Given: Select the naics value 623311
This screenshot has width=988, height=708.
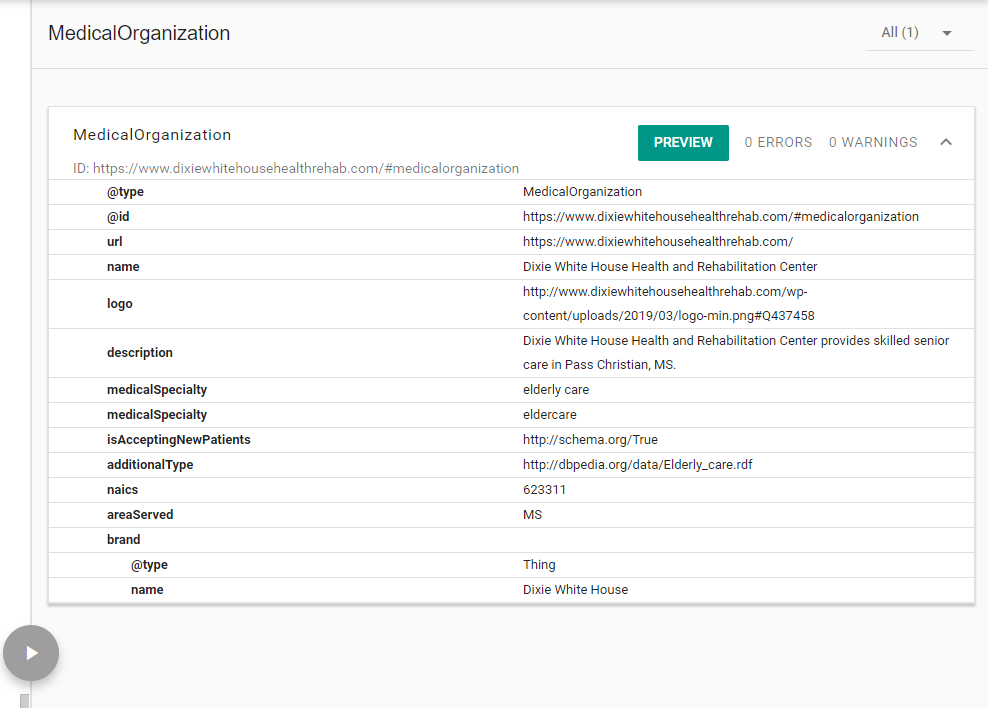Looking at the screenshot, I should (544, 489).
